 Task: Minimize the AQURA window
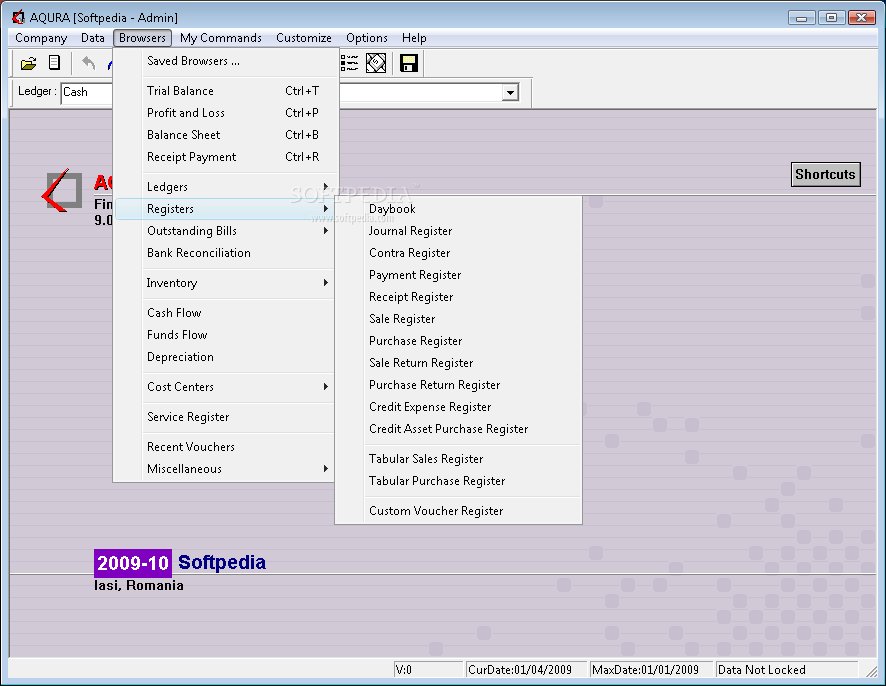[x=802, y=18]
